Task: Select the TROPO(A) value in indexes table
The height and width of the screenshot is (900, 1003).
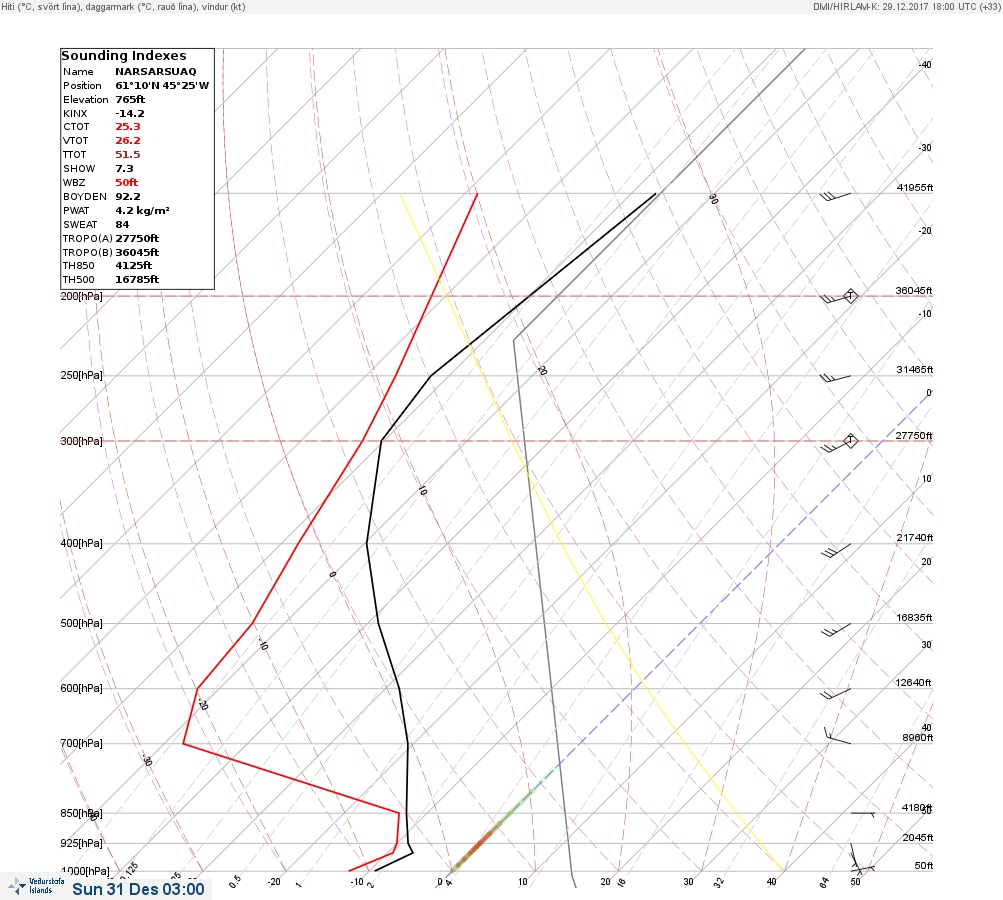Action: click(x=137, y=239)
